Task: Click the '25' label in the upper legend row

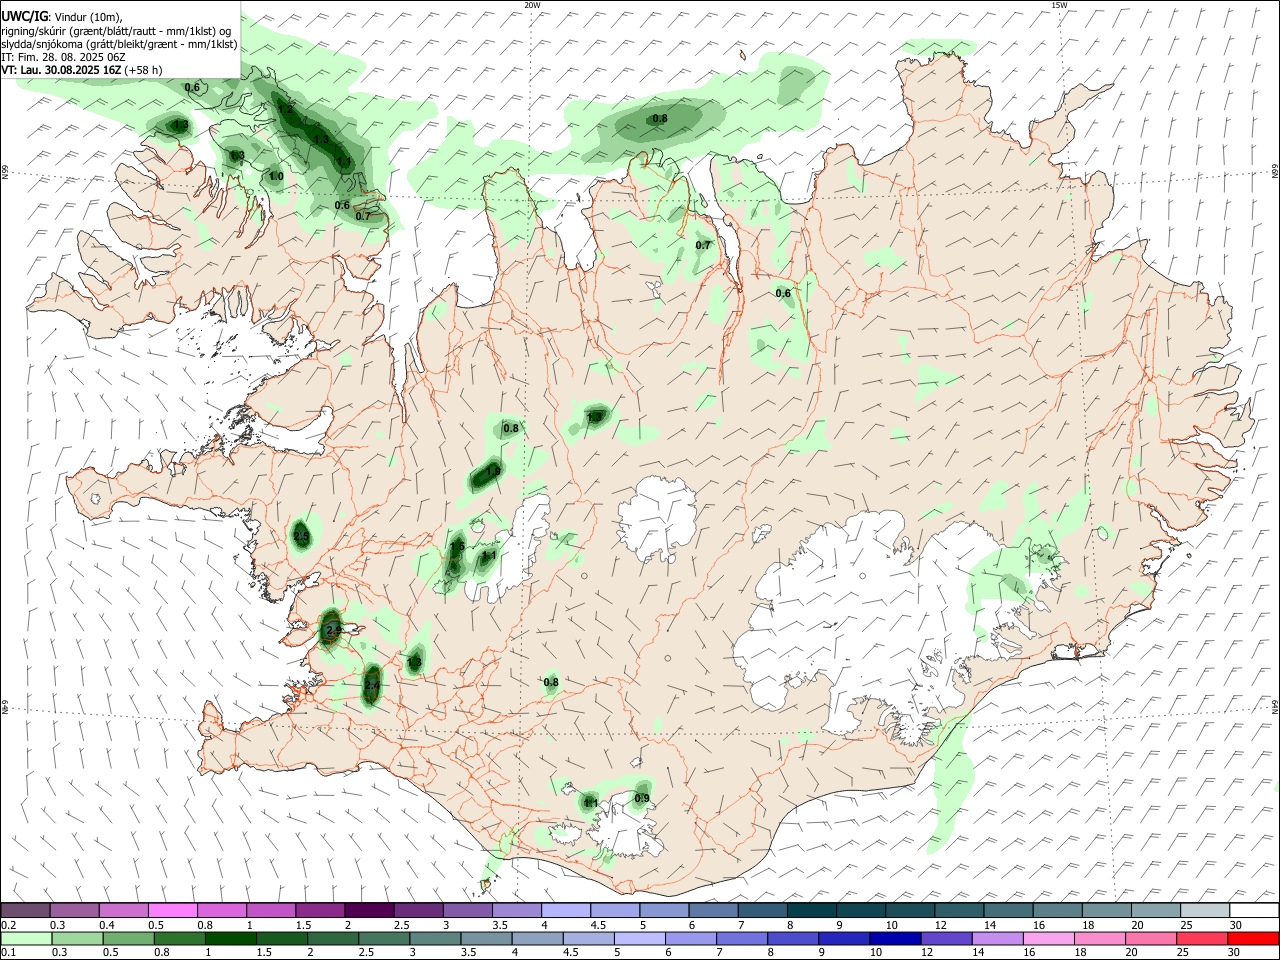Action: coord(1186,925)
